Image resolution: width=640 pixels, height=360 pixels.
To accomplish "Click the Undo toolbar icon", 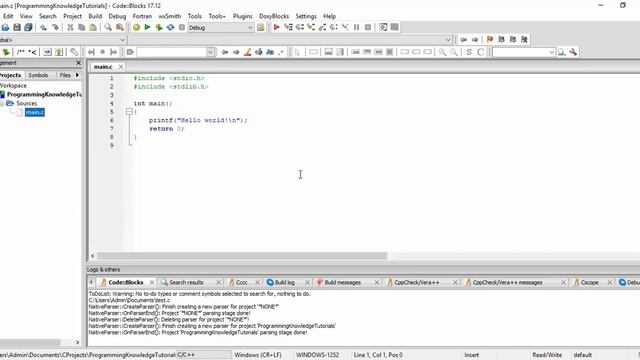I will 43,27.
